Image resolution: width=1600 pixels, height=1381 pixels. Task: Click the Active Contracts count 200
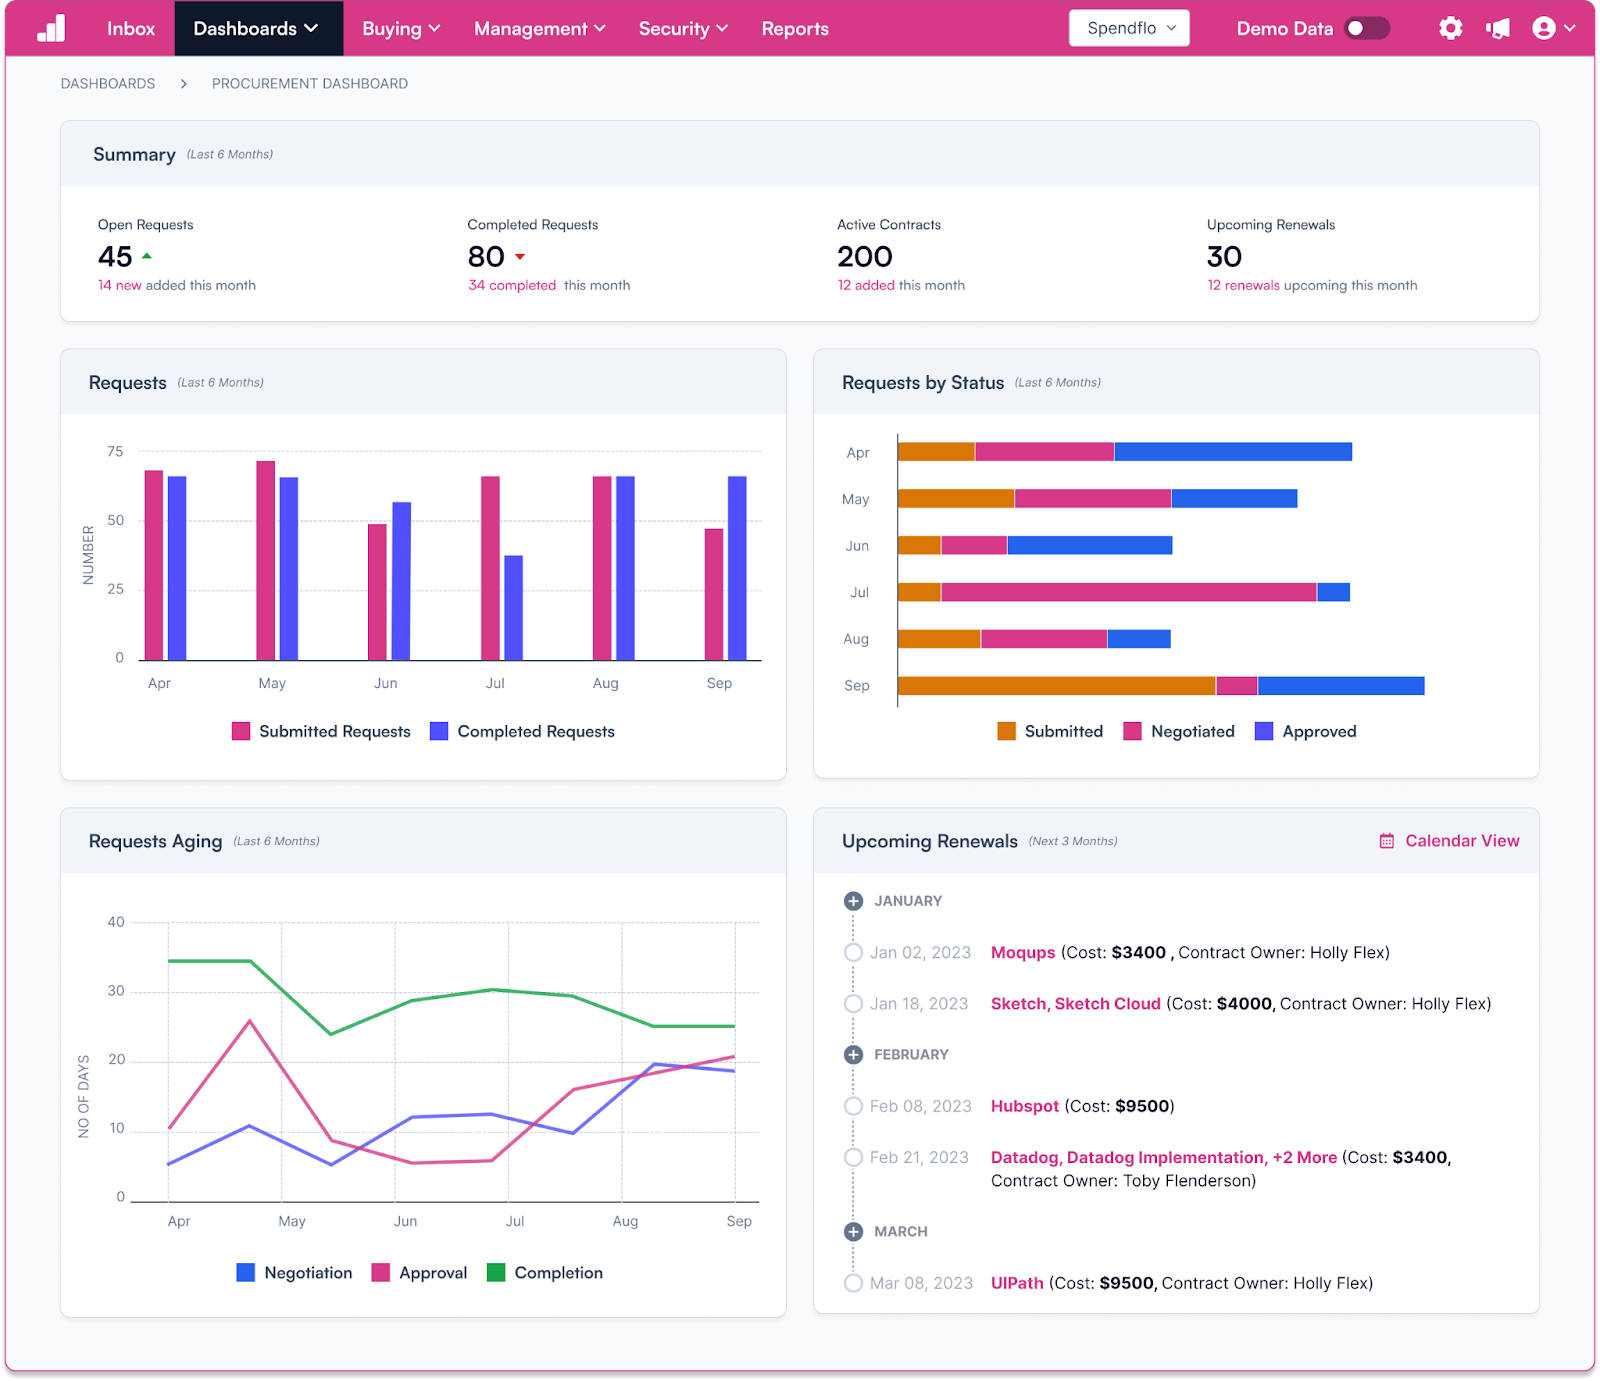[865, 257]
